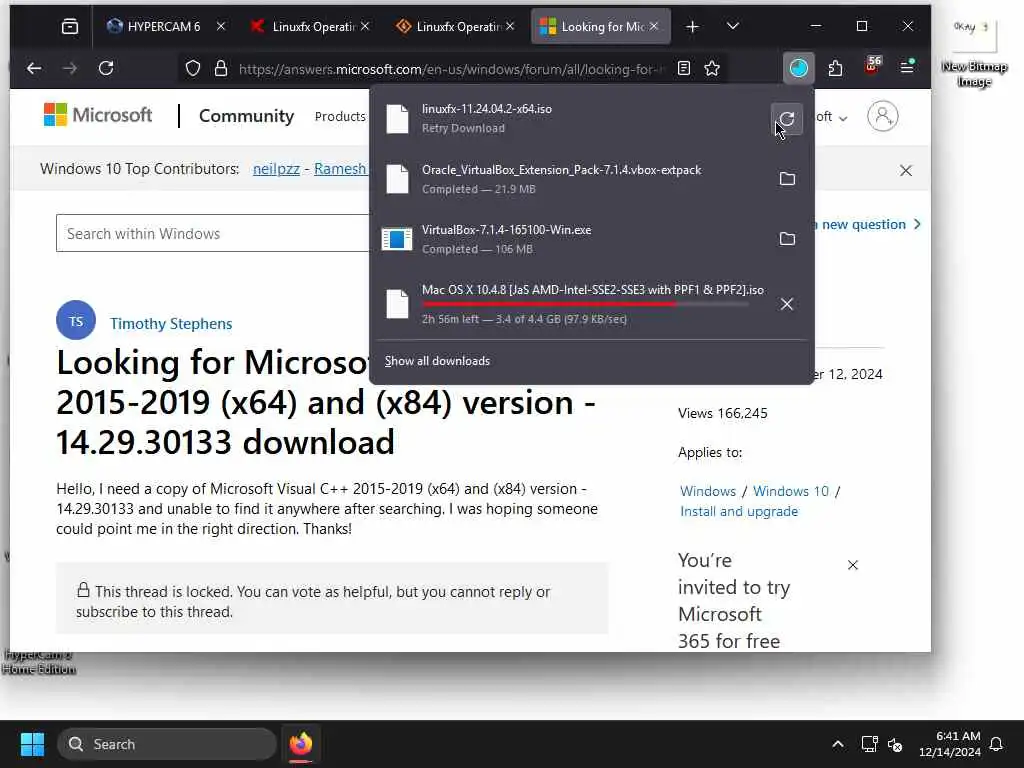Open contributor neilpzz profile

point(276,168)
